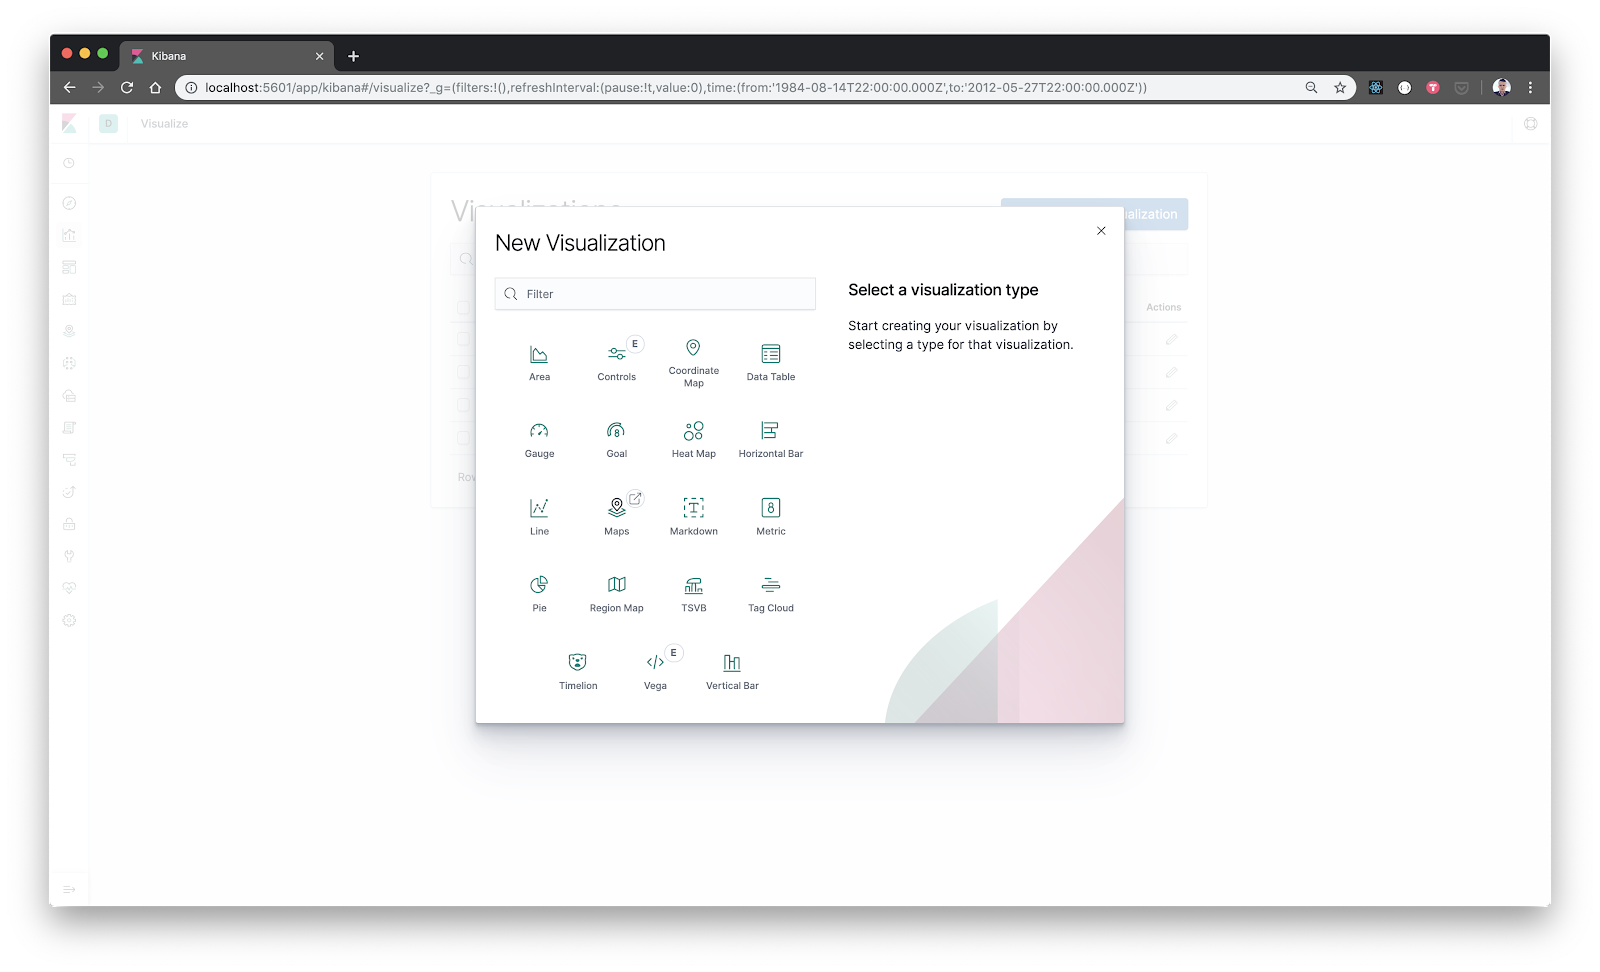The height and width of the screenshot is (972, 1600).
Task: Pick the Coordinate Map visualization
Action: point(693,362)
